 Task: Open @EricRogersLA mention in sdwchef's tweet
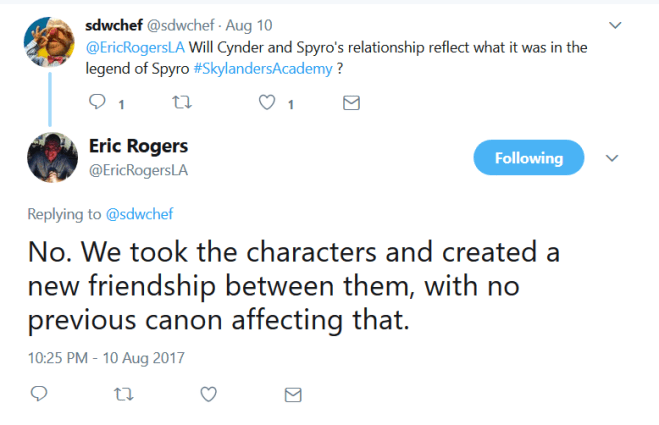[x=135, y=47]
